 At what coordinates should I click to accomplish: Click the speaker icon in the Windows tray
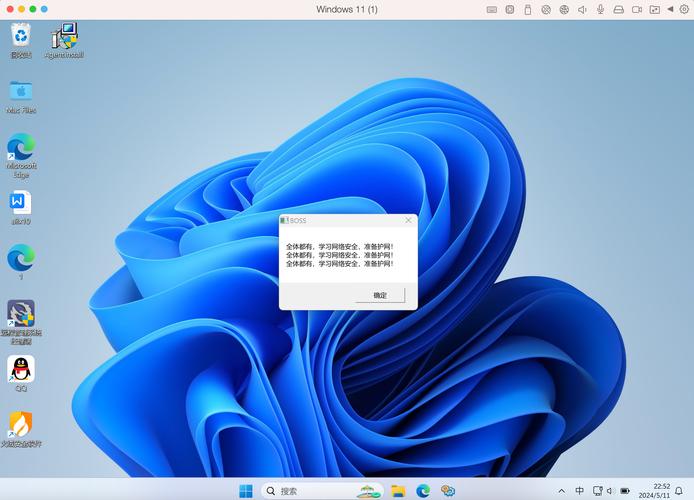tap(610, 491)
